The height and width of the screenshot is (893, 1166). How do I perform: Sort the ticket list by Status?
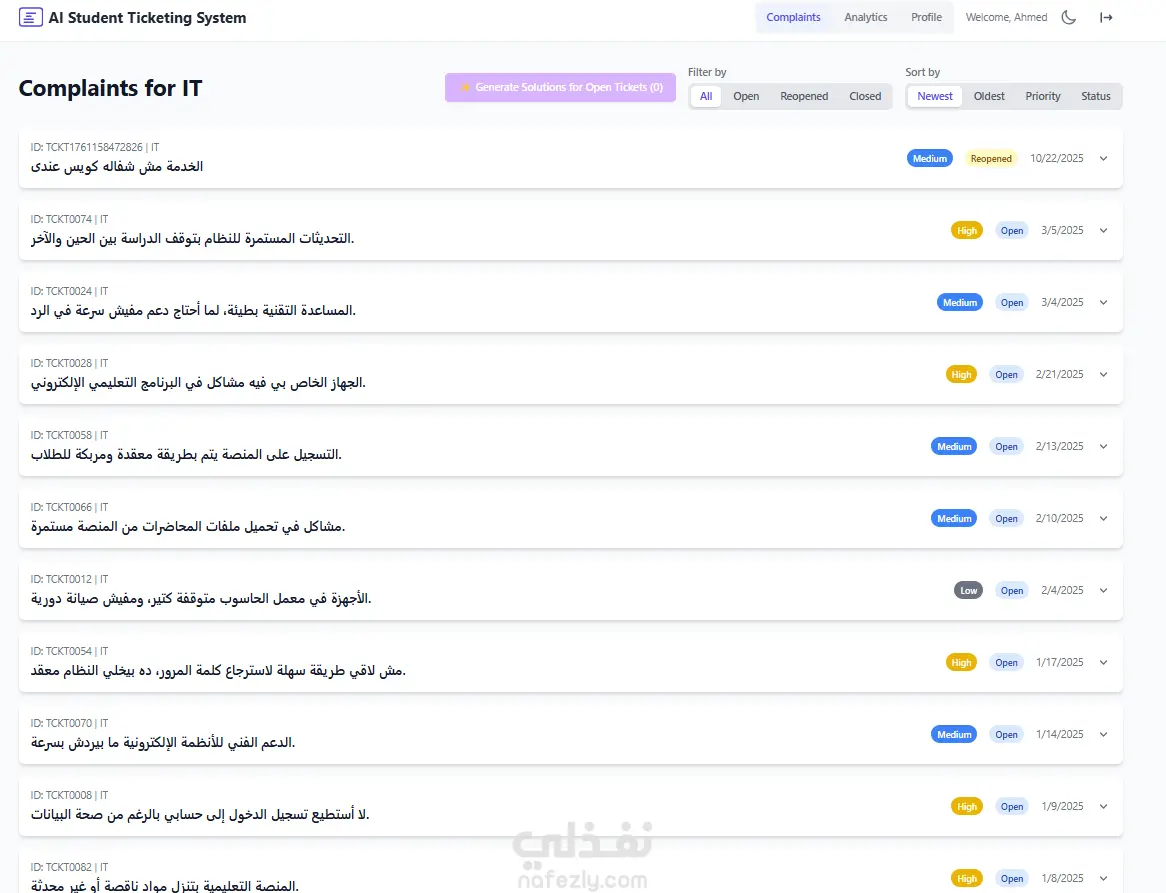tap(1096, 96)
